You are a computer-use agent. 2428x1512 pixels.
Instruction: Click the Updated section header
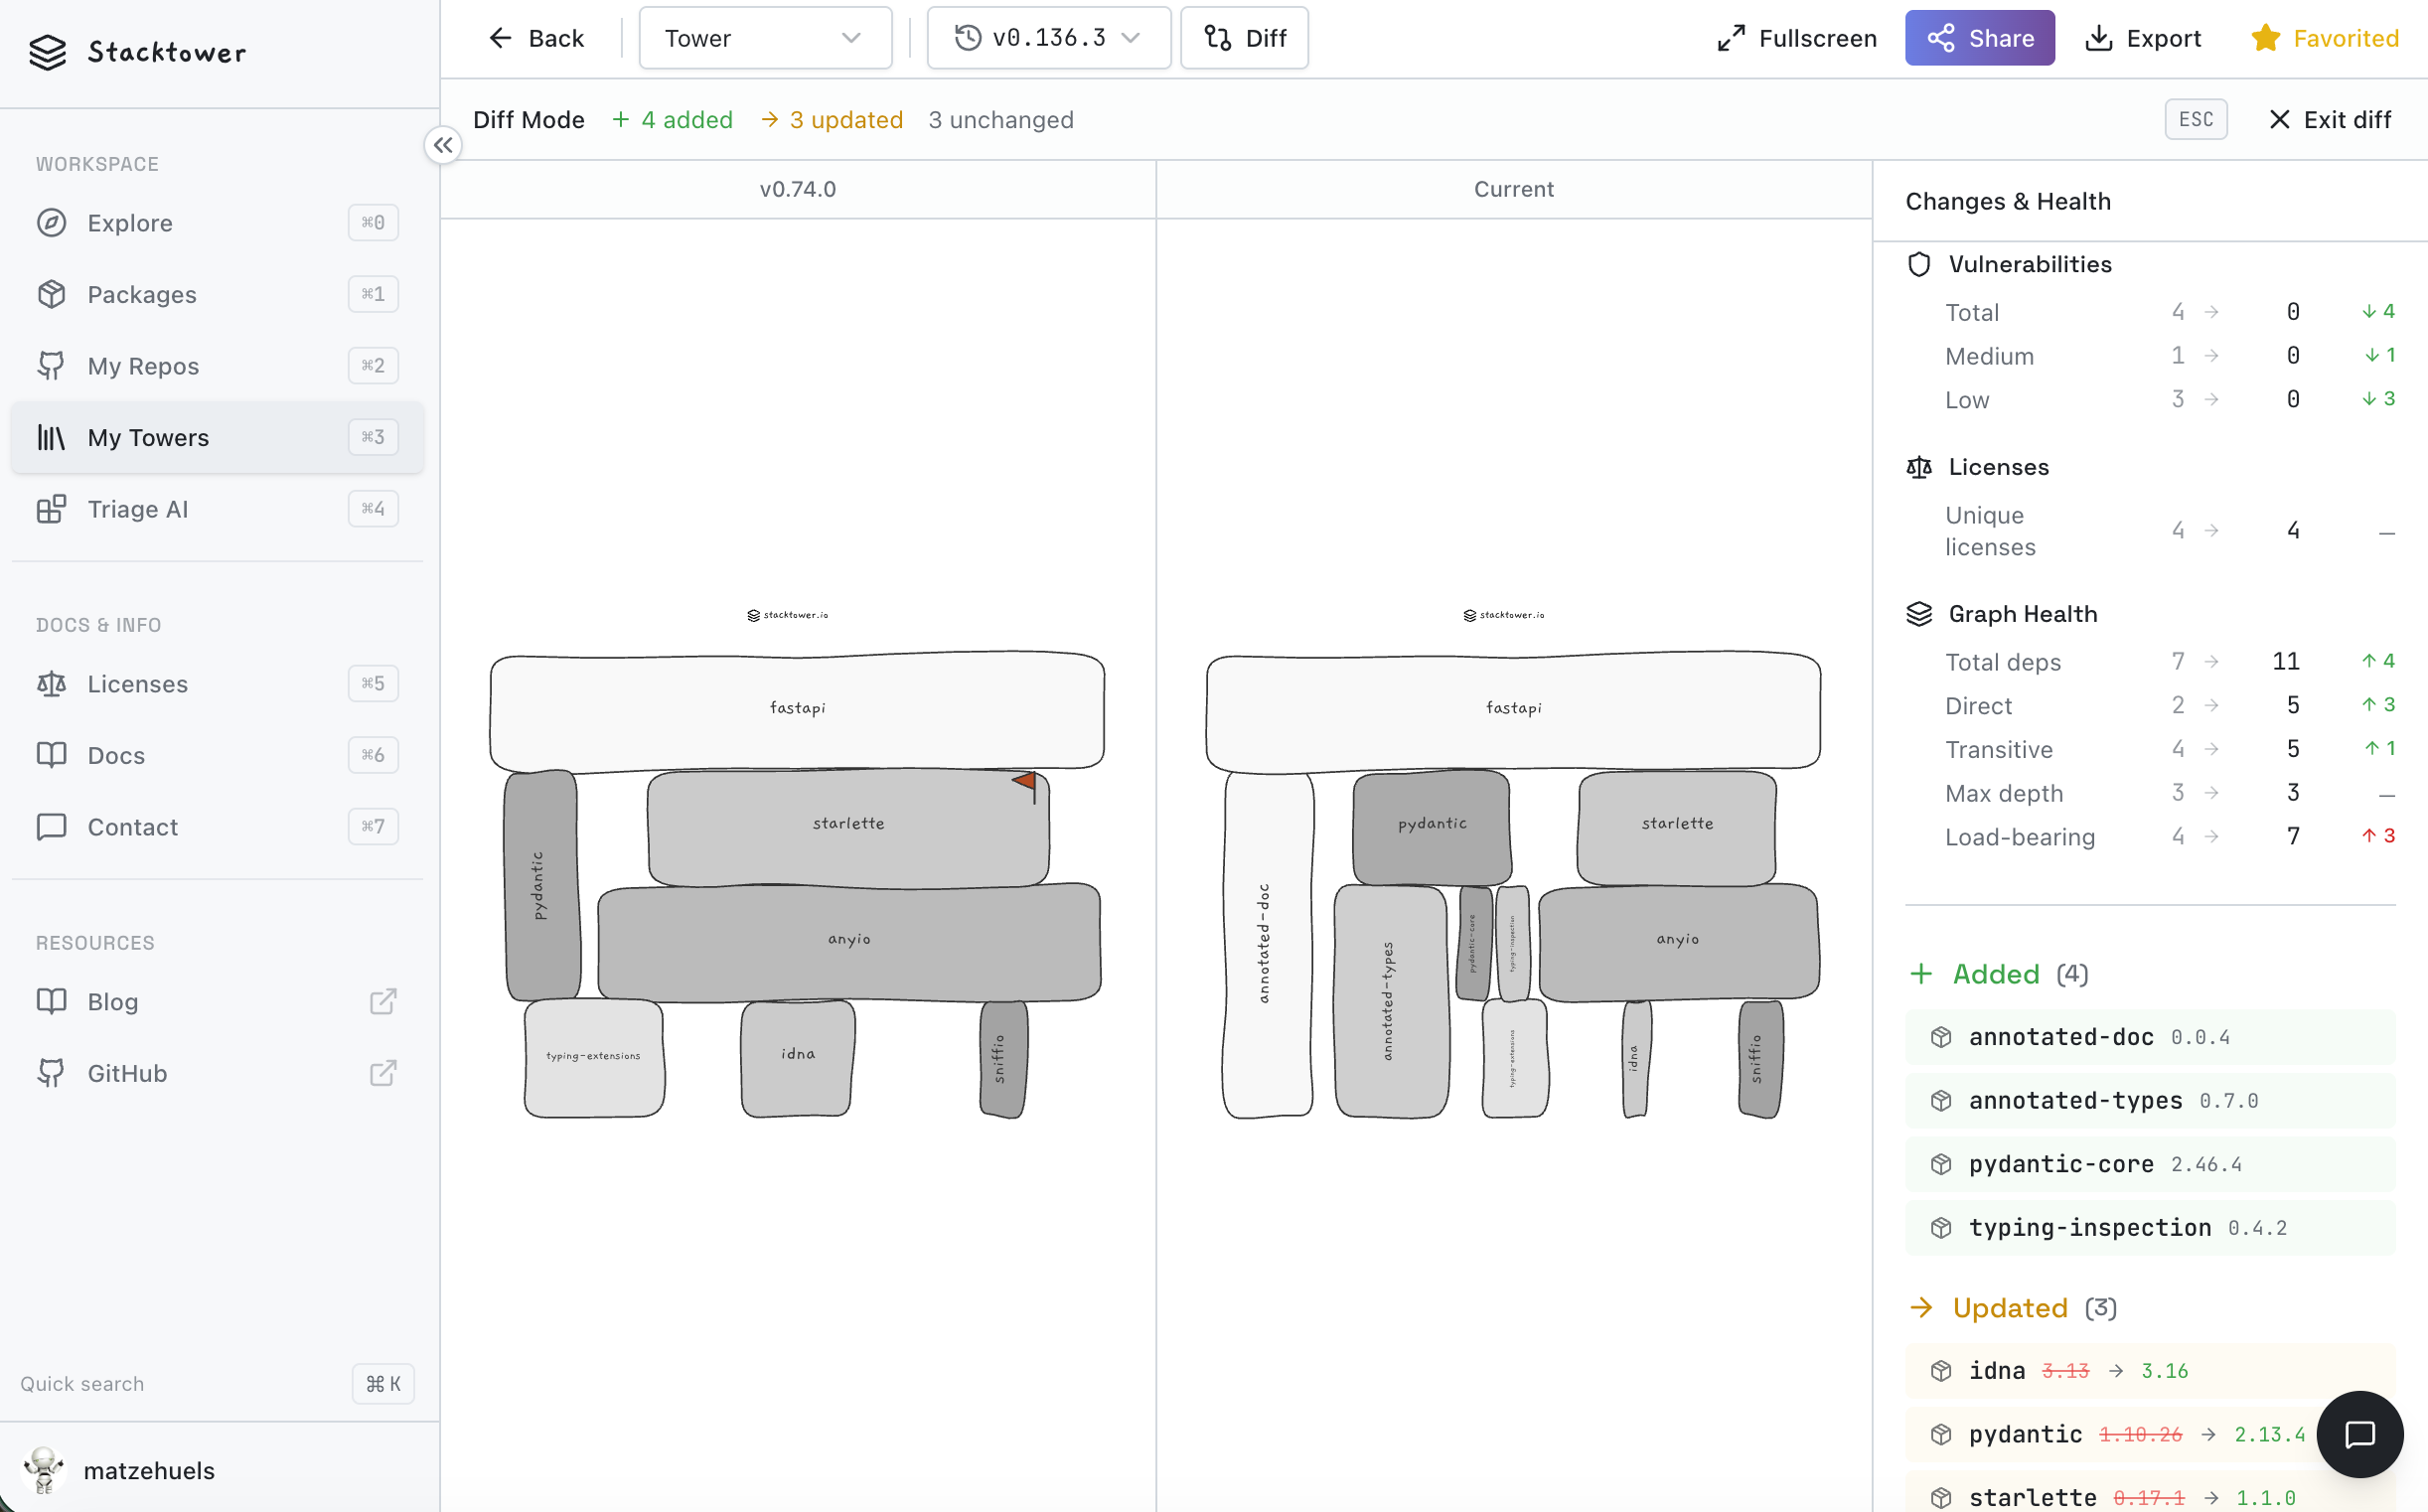pyautogui.click(x=2011, y=1307)
